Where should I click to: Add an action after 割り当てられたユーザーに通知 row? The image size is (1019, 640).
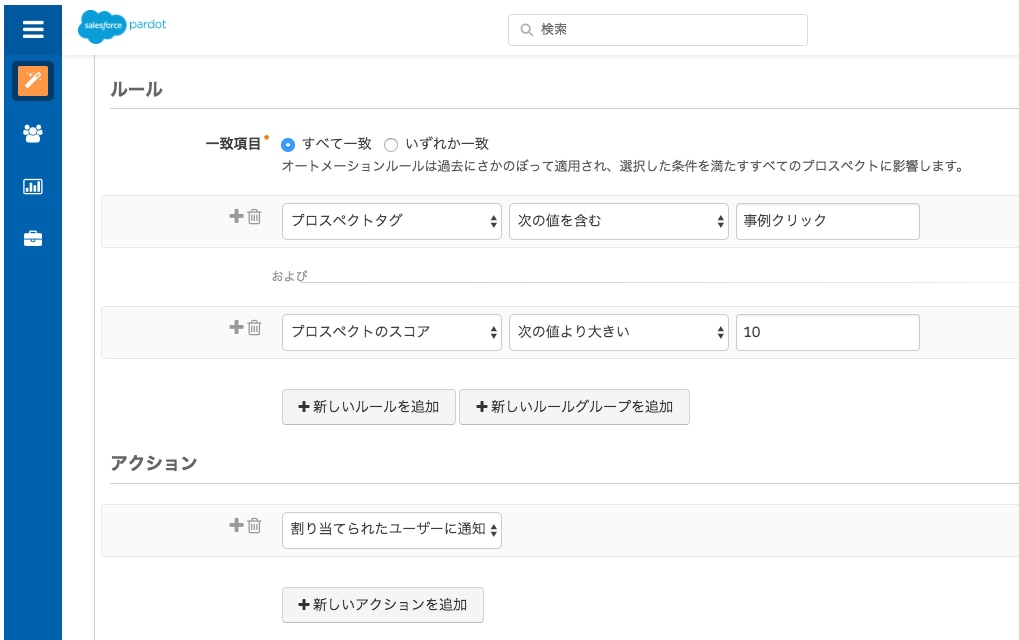coord(237,524)
